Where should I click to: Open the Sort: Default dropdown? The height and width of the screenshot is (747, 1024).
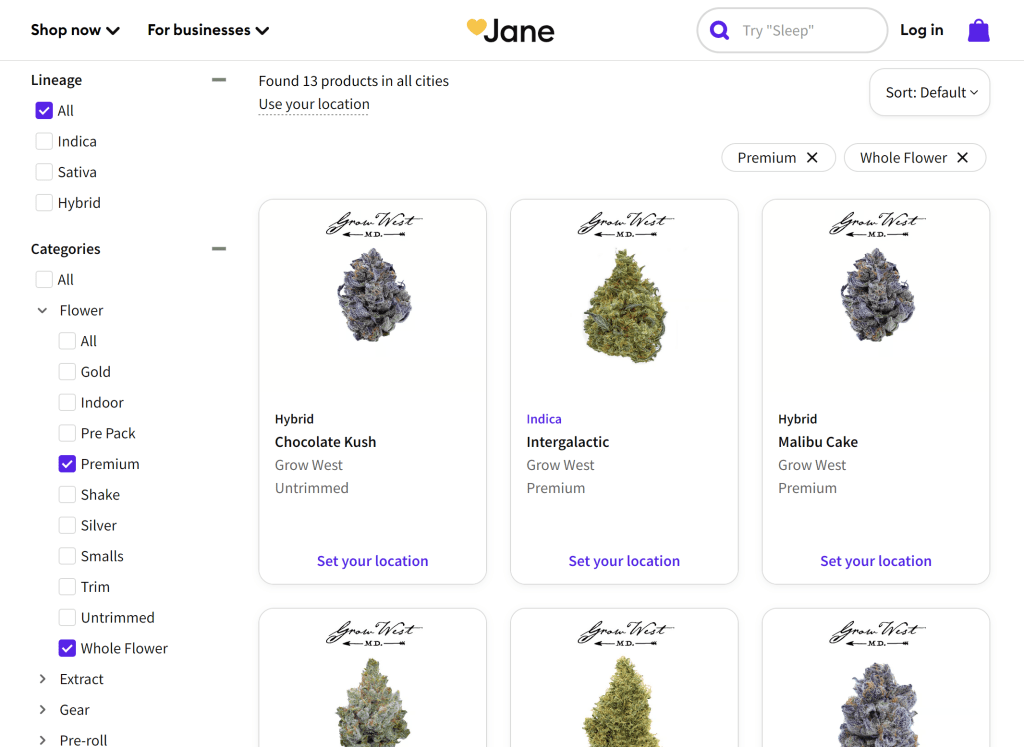[930, 93]
